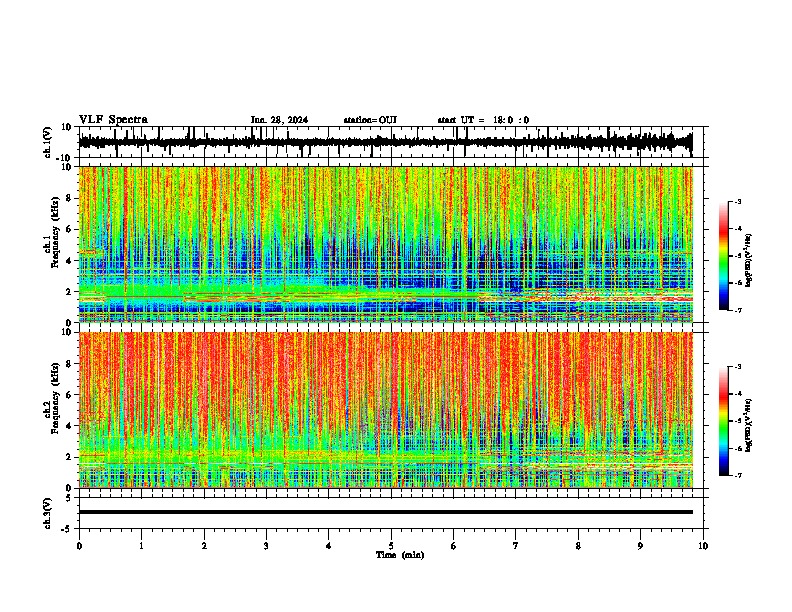The width and height of the screenshot is (792, 612).
Task: Click the 'ch.3(V)' axis label
Action: (48, 513)
